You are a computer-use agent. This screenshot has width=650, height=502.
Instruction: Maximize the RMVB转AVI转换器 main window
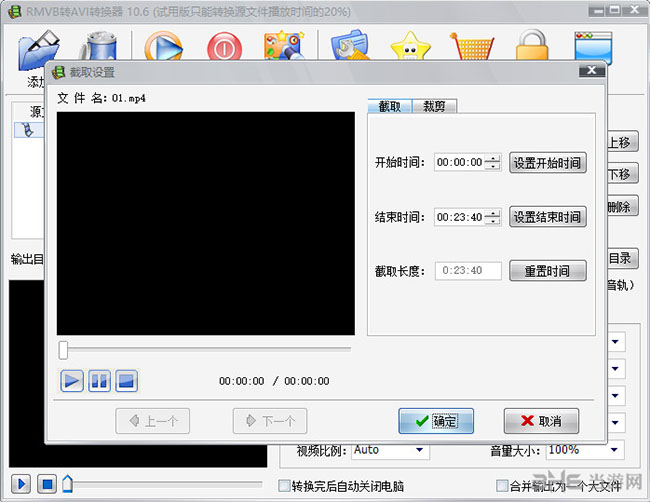[616, 11]
